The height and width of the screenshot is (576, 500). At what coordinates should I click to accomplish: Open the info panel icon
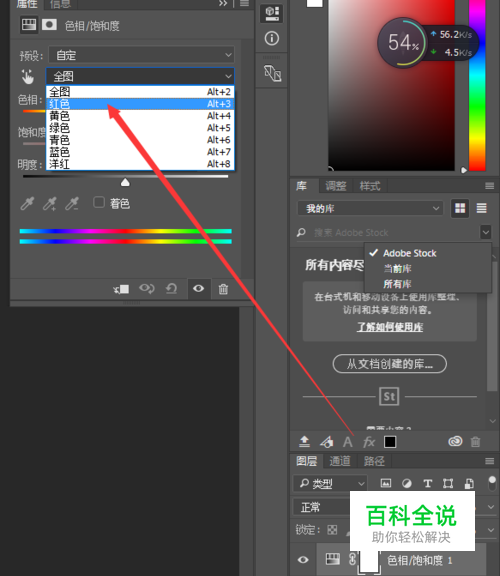[272, 38]
